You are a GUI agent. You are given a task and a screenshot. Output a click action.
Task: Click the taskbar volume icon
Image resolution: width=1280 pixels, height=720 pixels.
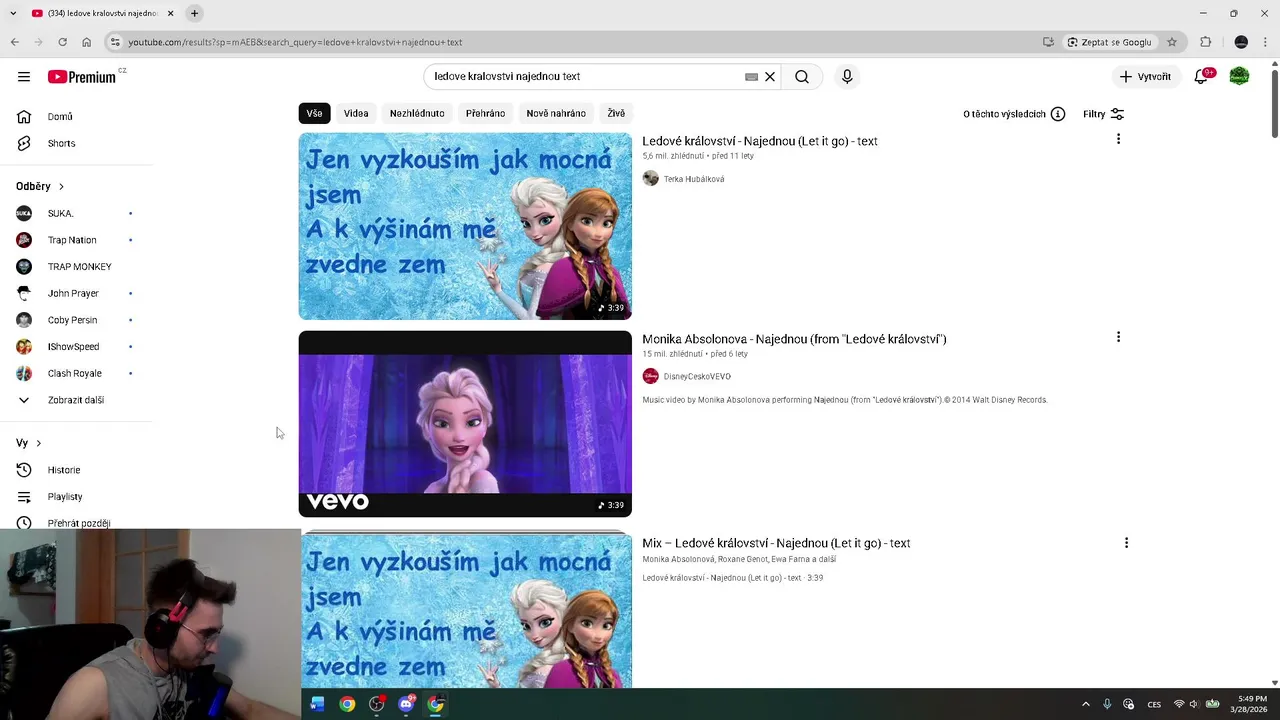1194,704
